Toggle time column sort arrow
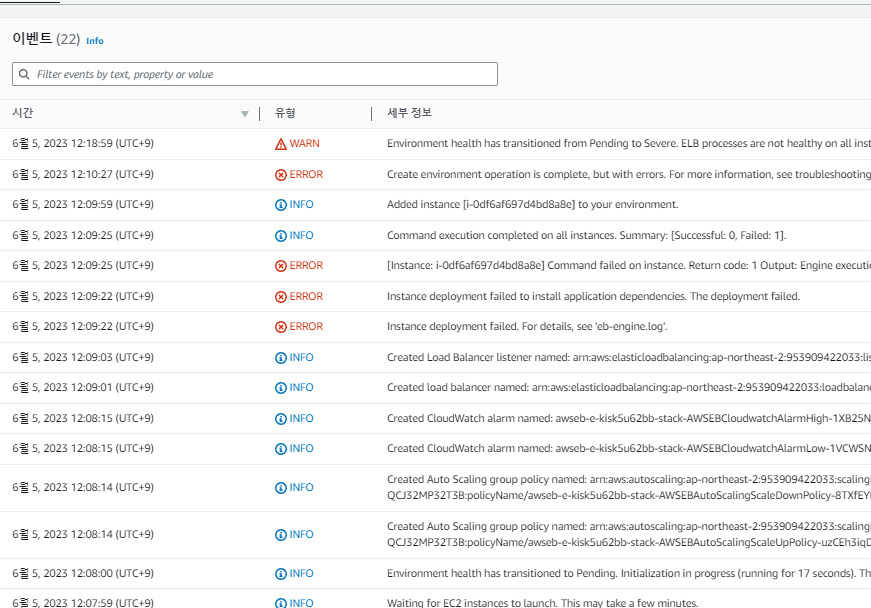The image size is (871, 608). (244, 114)
